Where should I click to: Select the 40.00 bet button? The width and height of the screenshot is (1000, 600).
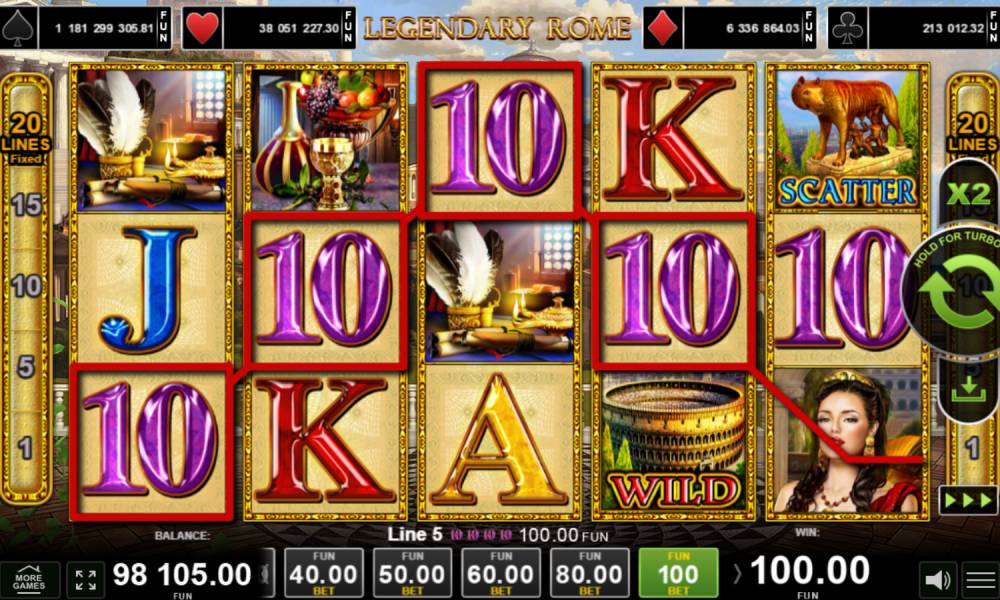click(x=323, y=573)
